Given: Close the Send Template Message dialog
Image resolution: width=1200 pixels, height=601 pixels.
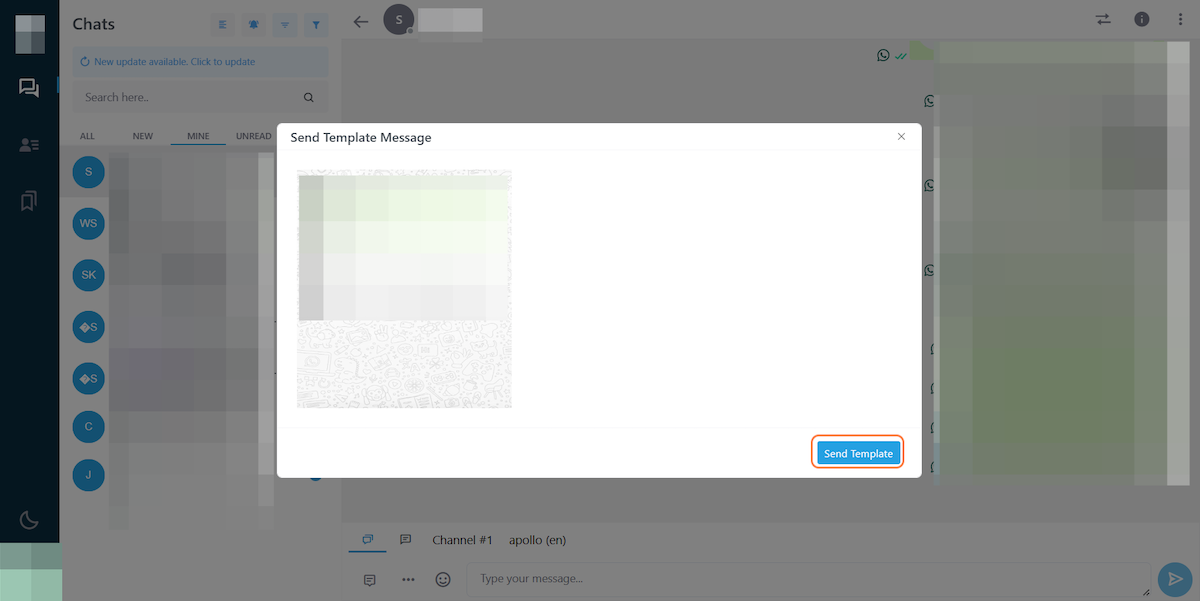Looking at the screenshot, I should click(901, 136).
